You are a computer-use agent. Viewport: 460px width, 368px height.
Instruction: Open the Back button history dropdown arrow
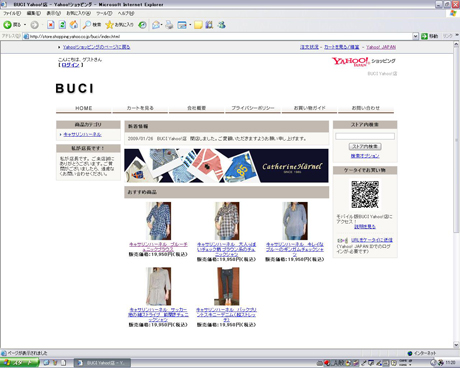(25, 25)
